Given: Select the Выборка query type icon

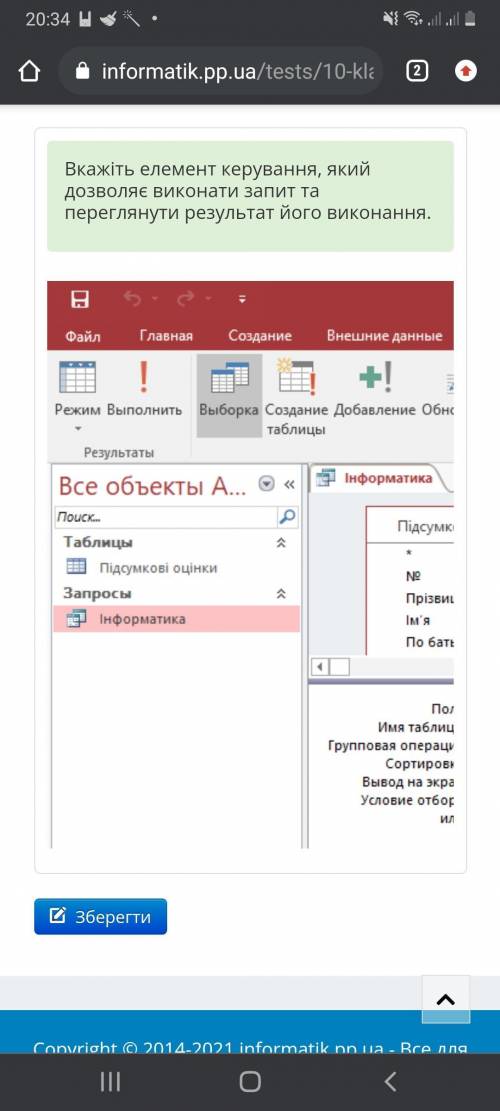Looking at the screenshot, I should (x=229, y=378).
